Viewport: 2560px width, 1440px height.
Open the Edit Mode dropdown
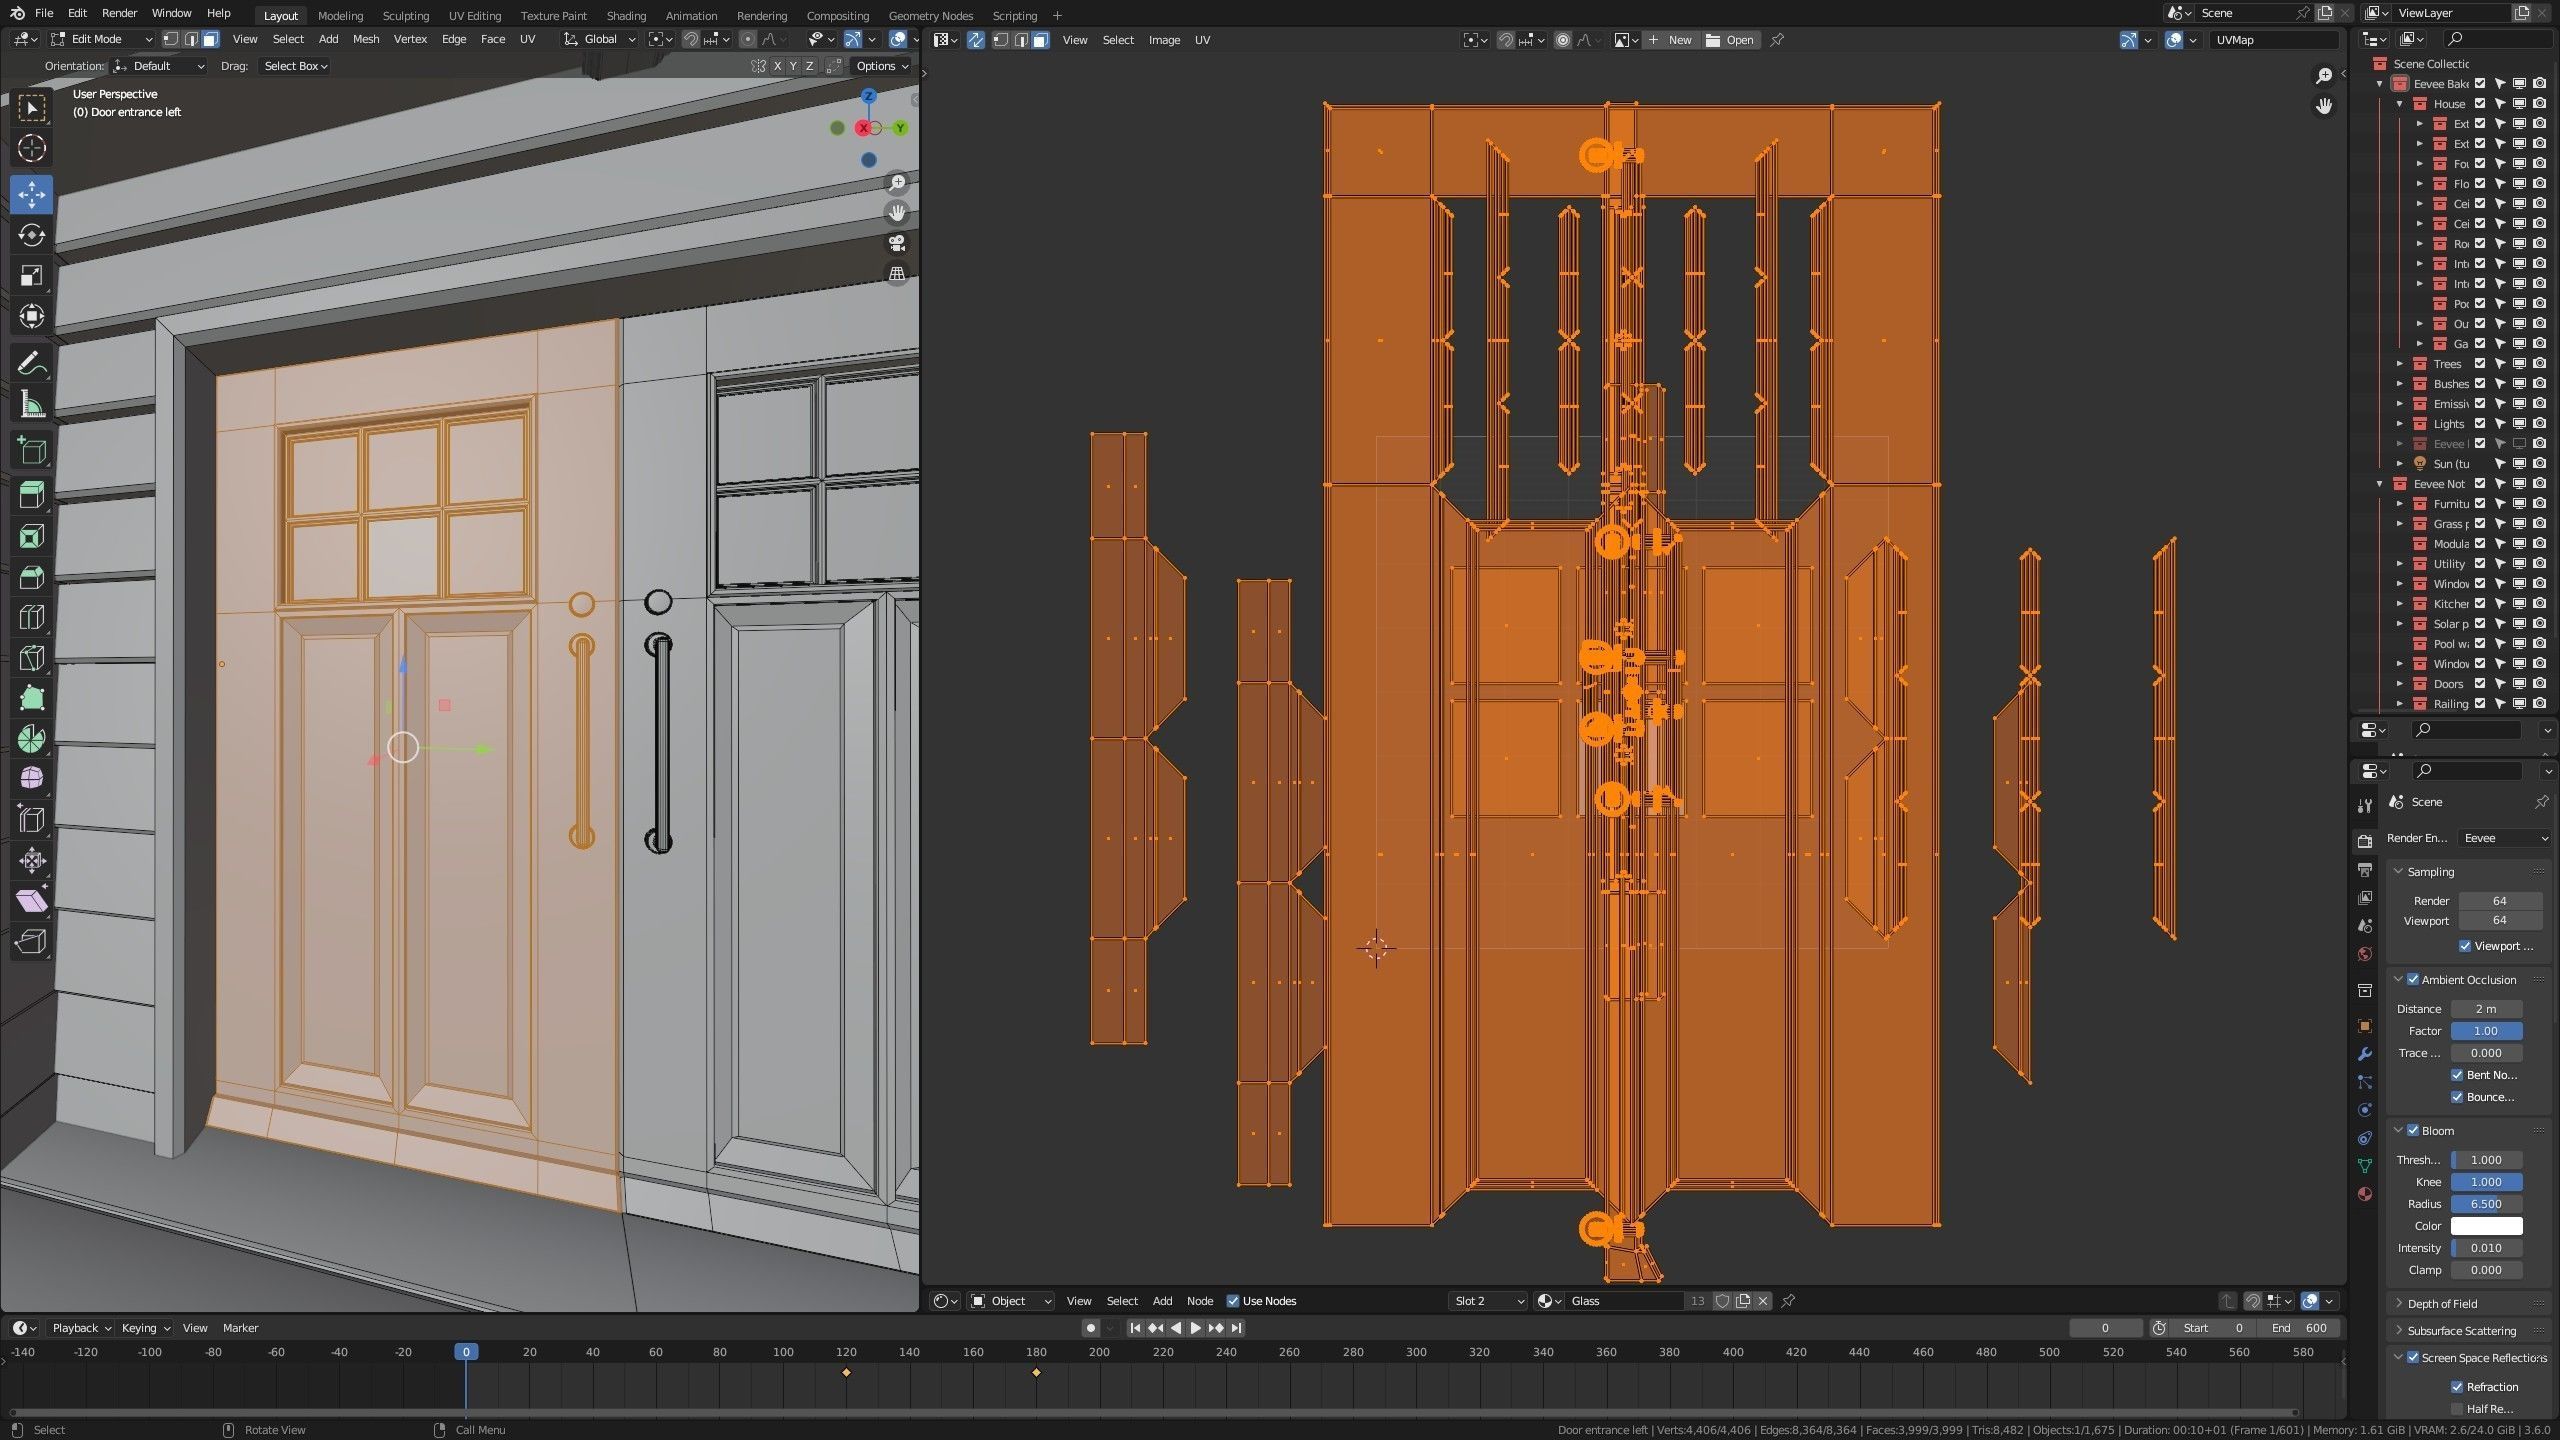[x=102, y=39]
